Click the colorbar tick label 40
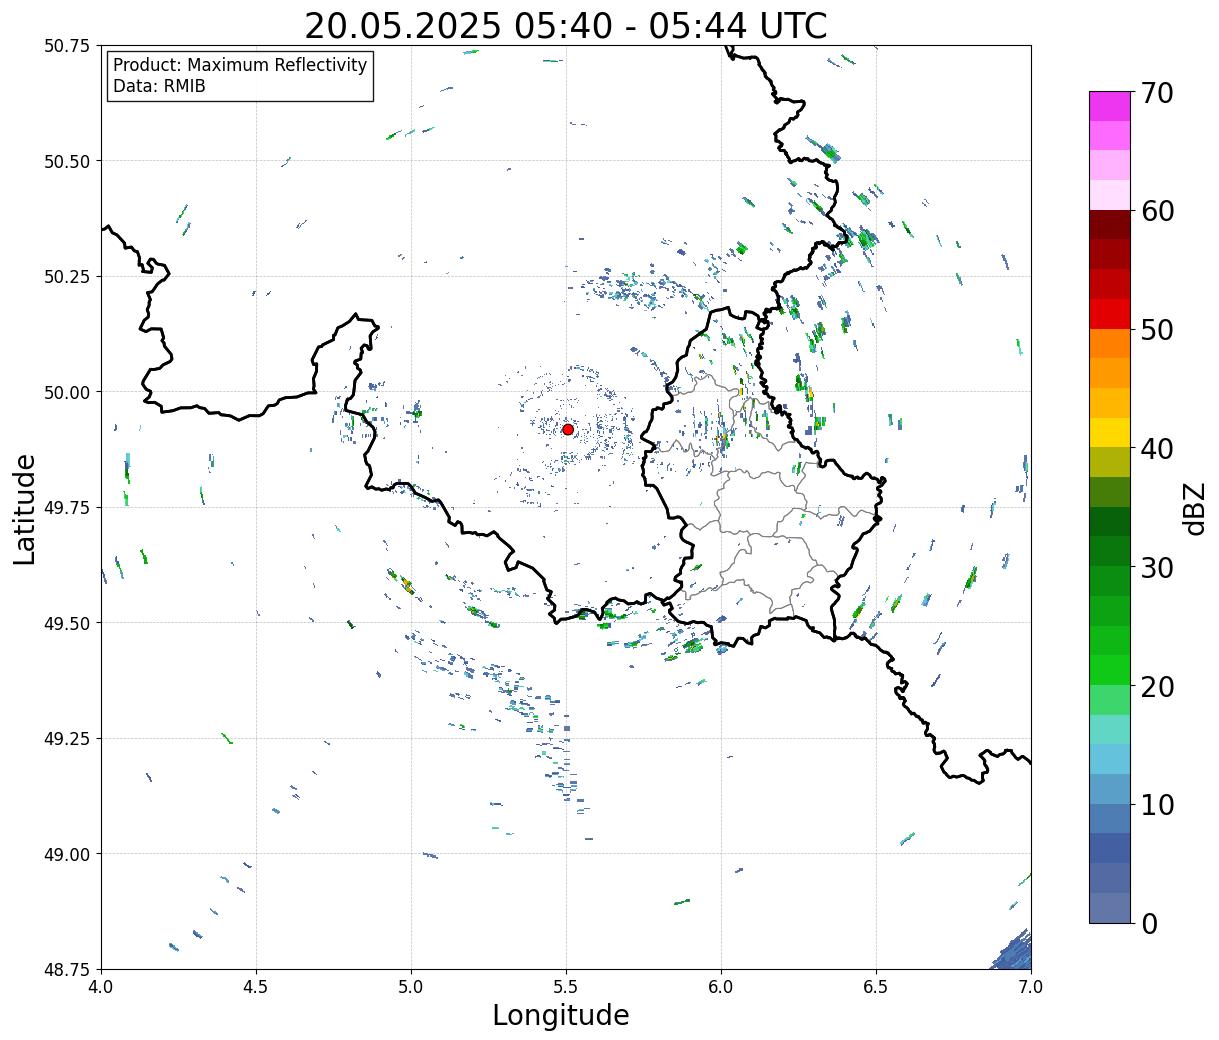Screen dimensions: 1219x1040 coord(1157,449)
